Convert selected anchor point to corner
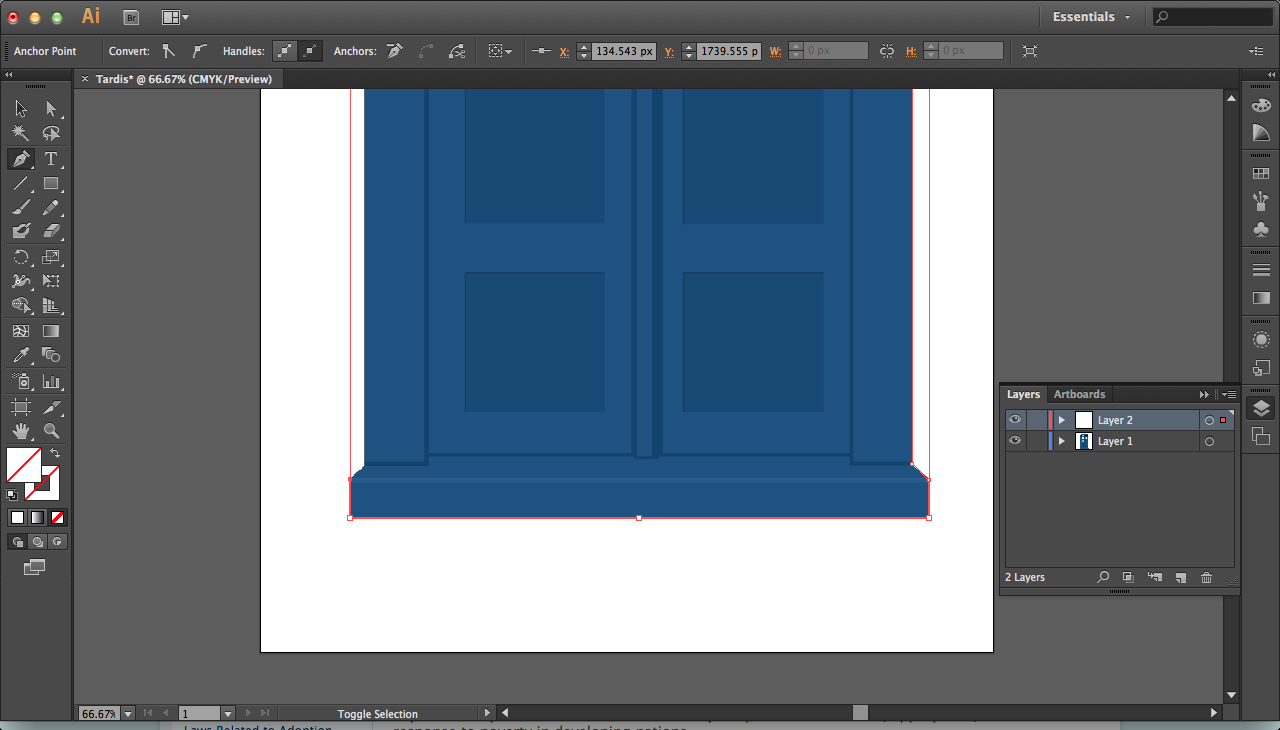Screen dimensions: 1280x730 click(x=168, y=51)
